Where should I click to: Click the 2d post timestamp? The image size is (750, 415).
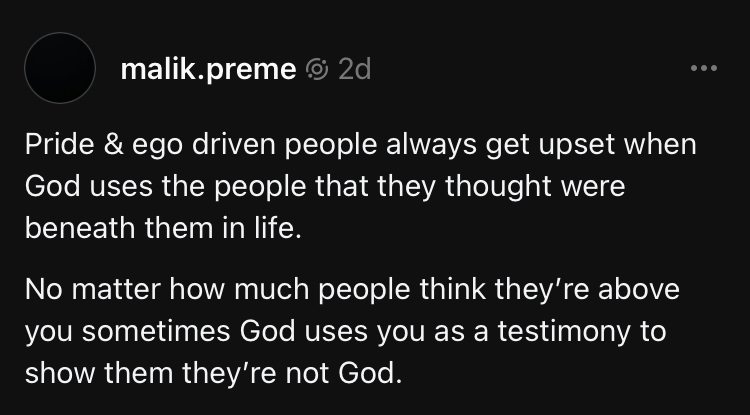tap(354, 69)
